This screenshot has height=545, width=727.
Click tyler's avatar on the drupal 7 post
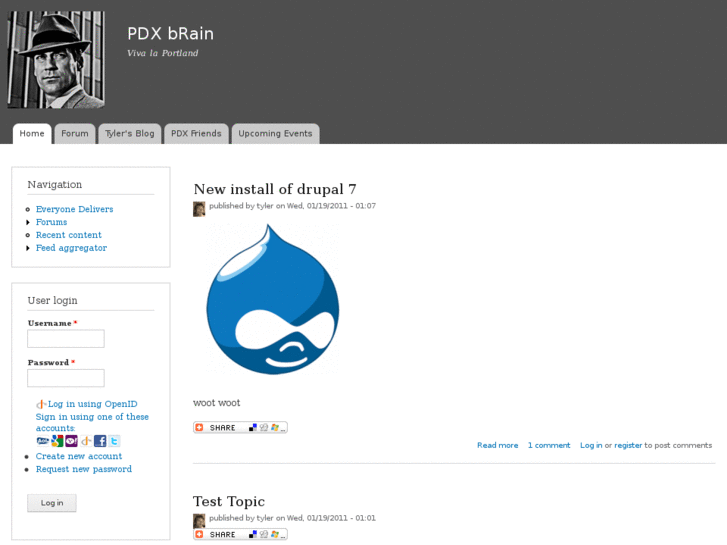199,209
